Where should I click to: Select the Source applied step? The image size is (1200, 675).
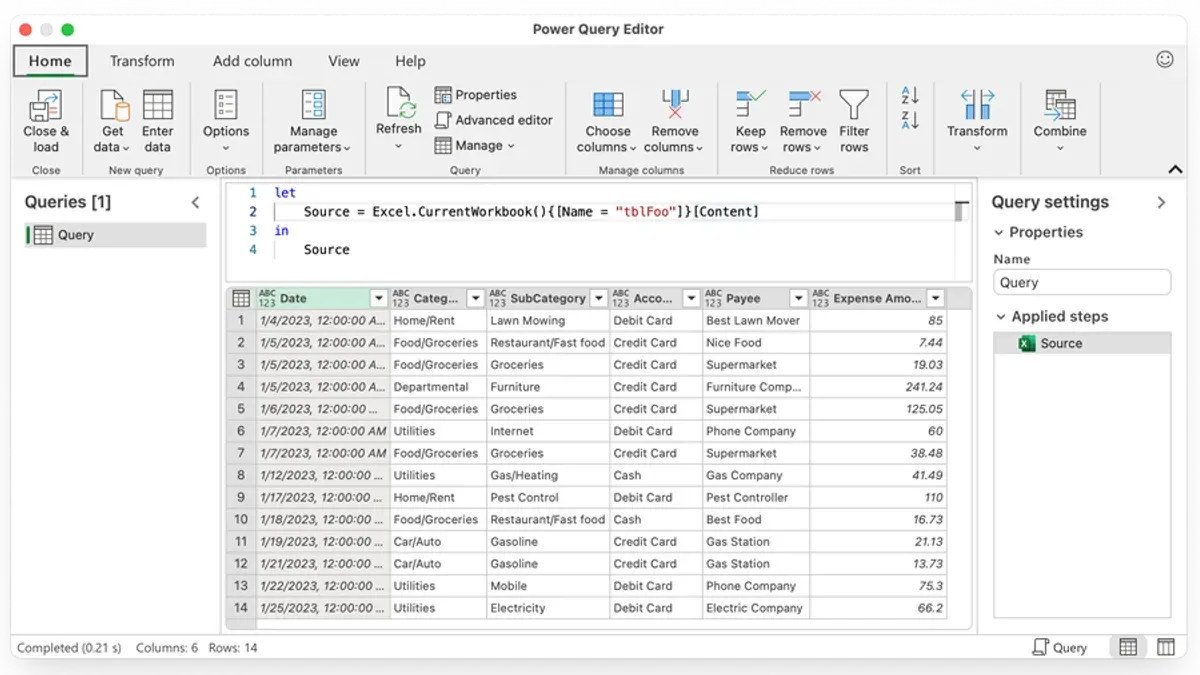[x=1081, y=343]
